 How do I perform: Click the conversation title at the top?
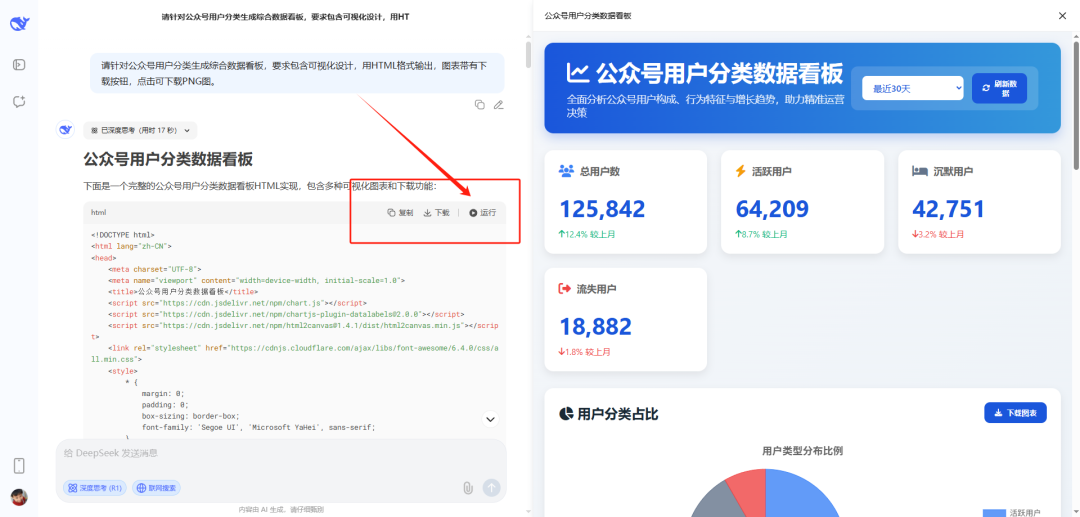pos(285,16)
